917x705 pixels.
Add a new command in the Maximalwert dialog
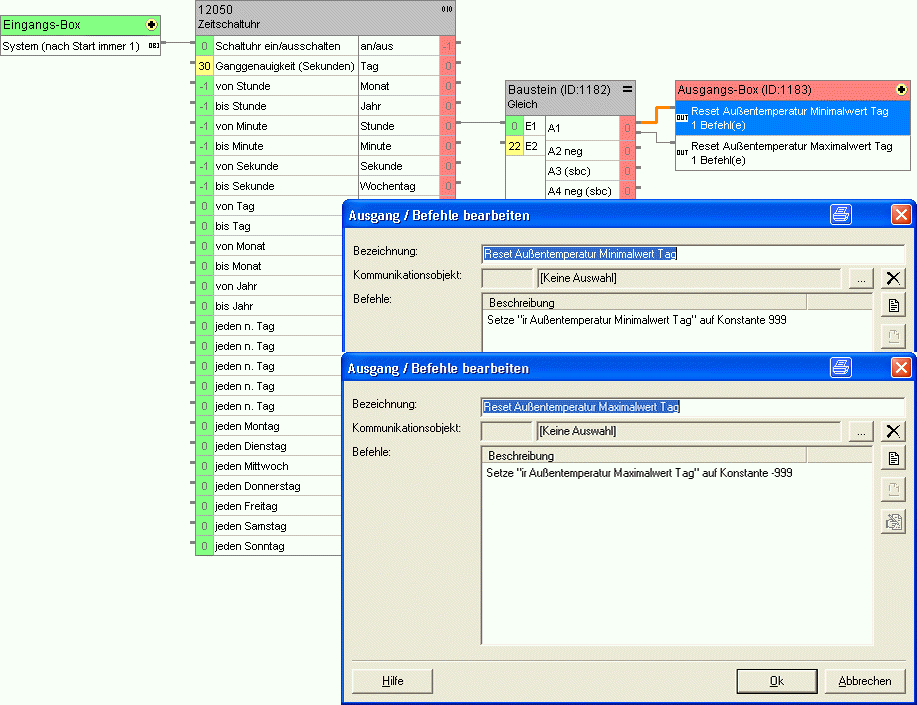(x=893, y=458)
